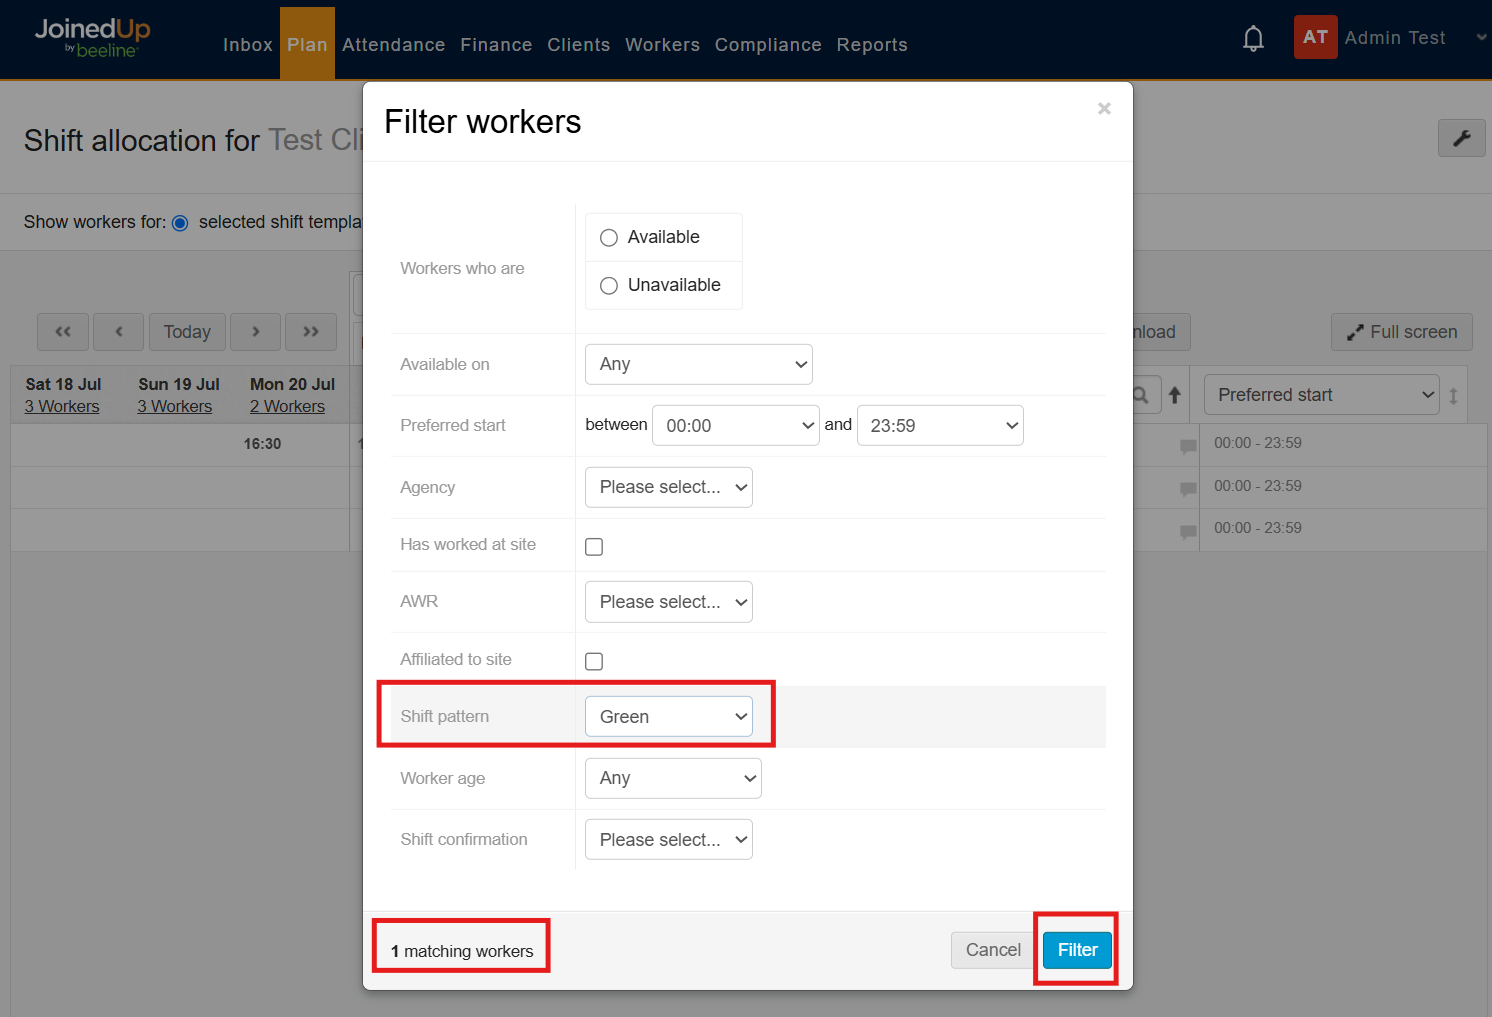This screenshot has width=1492, height=1017.
Task: Select the Available radio button
Action: 609,238
